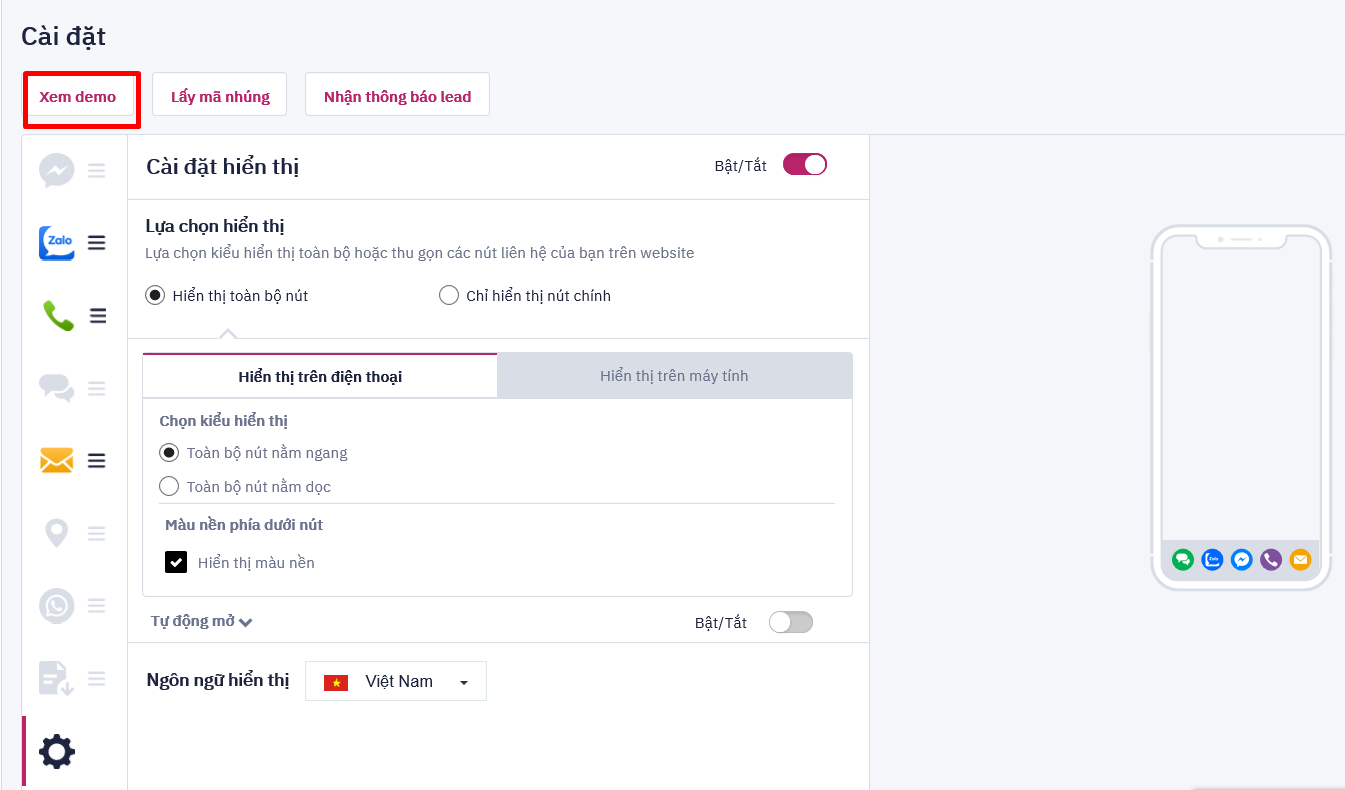1345x790 pixels.
Task: Select the WhatsApp channel icon
Action: (x=56, y=605)
